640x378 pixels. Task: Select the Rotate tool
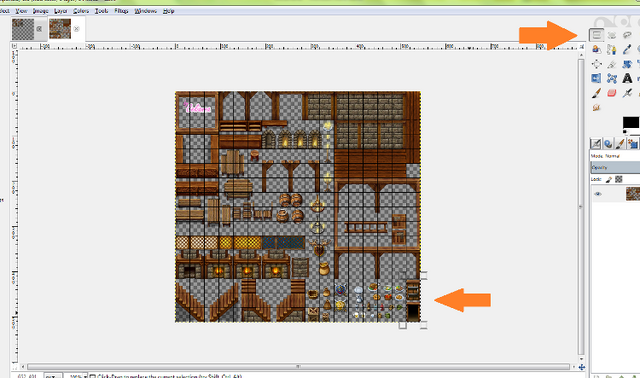(x=627, y=64)
